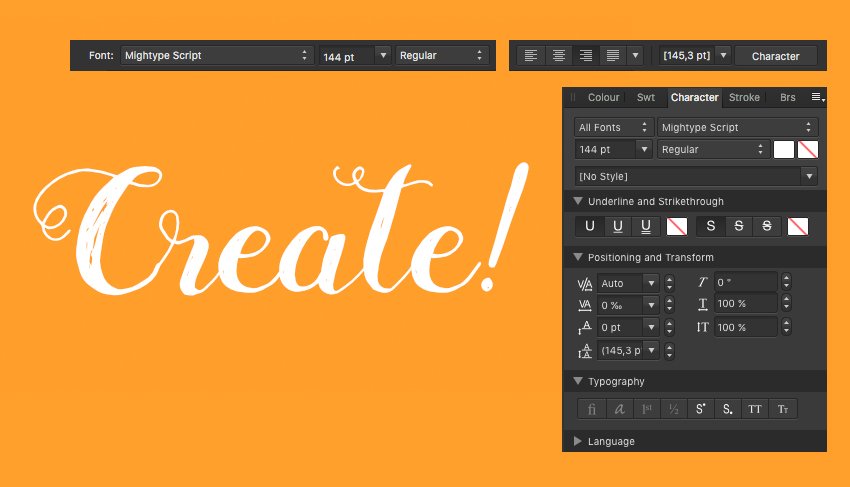Viewport: 850px width, 487px height.
Task: Click the kerning stepper
Action: (669, 283)
